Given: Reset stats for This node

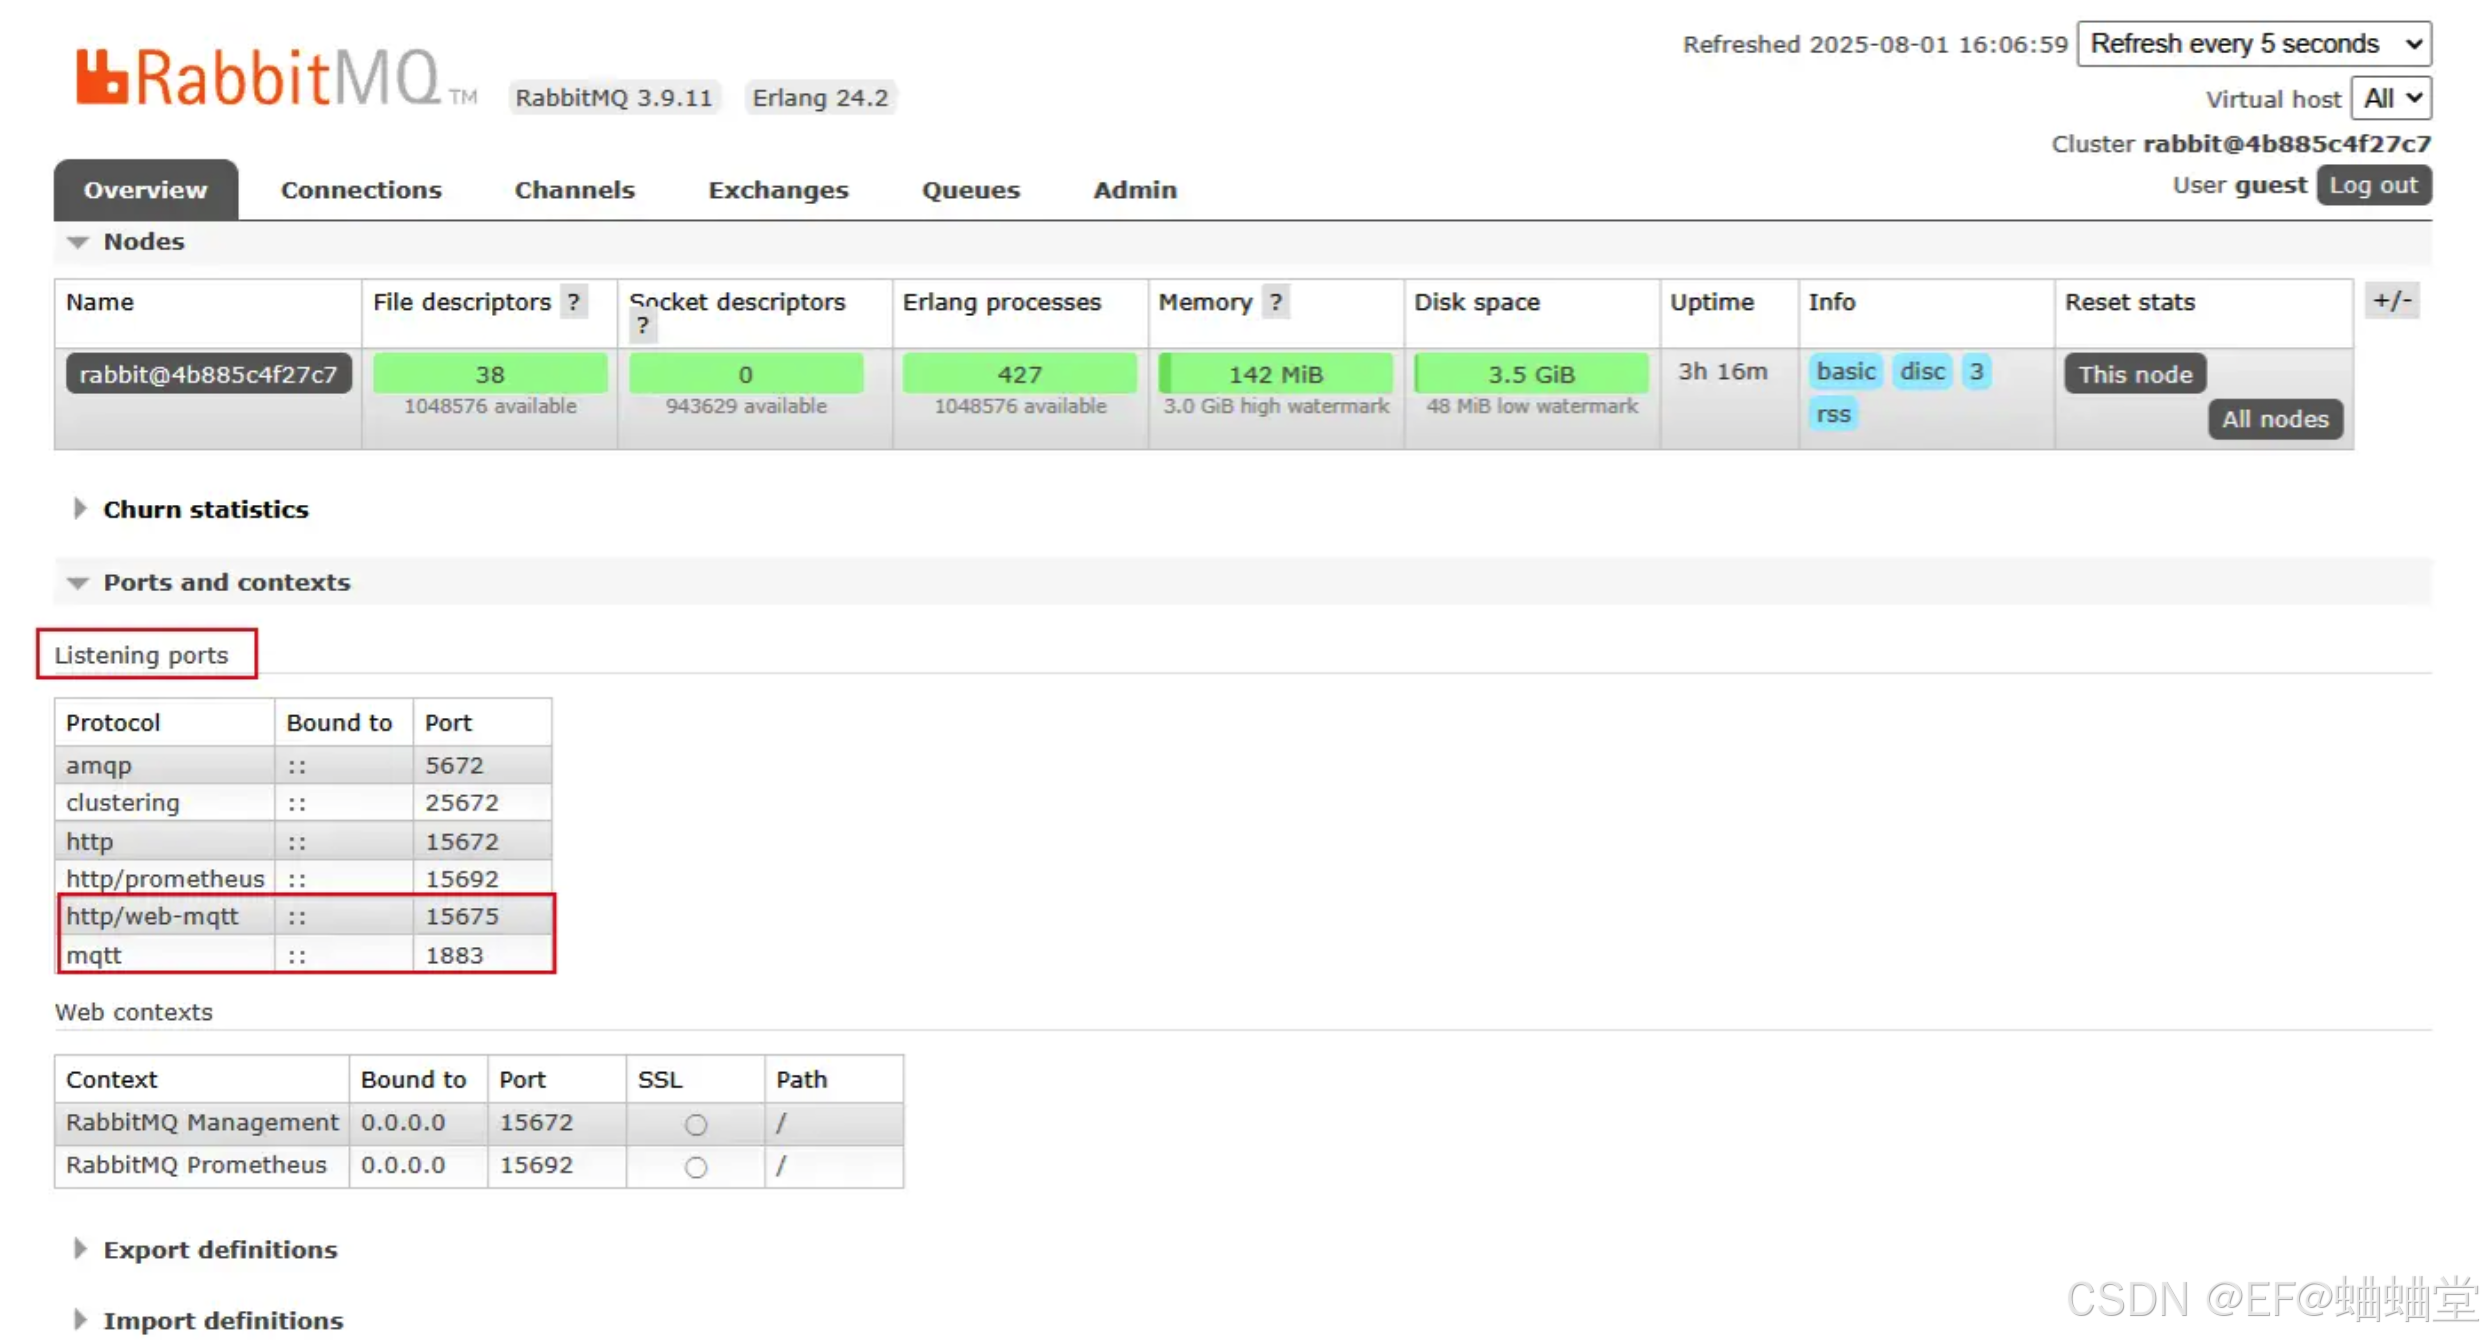Looking at the screenshot, I should coord(2135,374).
